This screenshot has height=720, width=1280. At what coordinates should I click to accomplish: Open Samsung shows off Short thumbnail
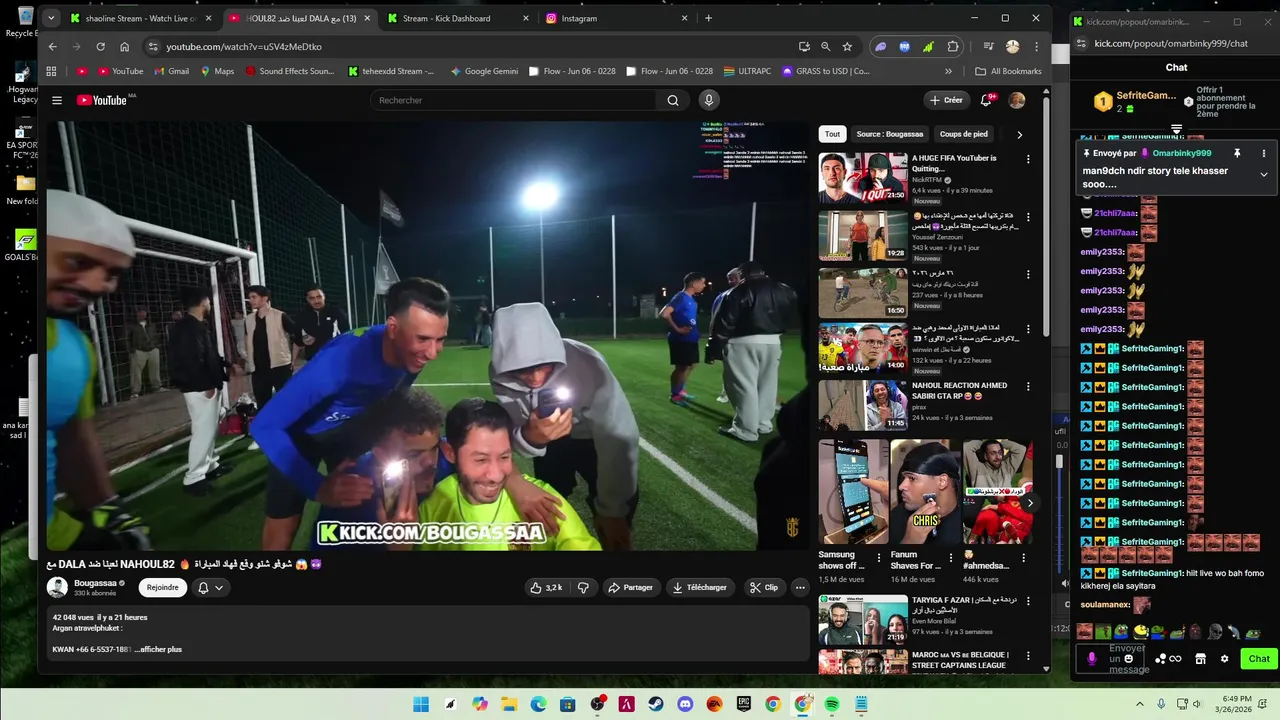tap(853, 492)
